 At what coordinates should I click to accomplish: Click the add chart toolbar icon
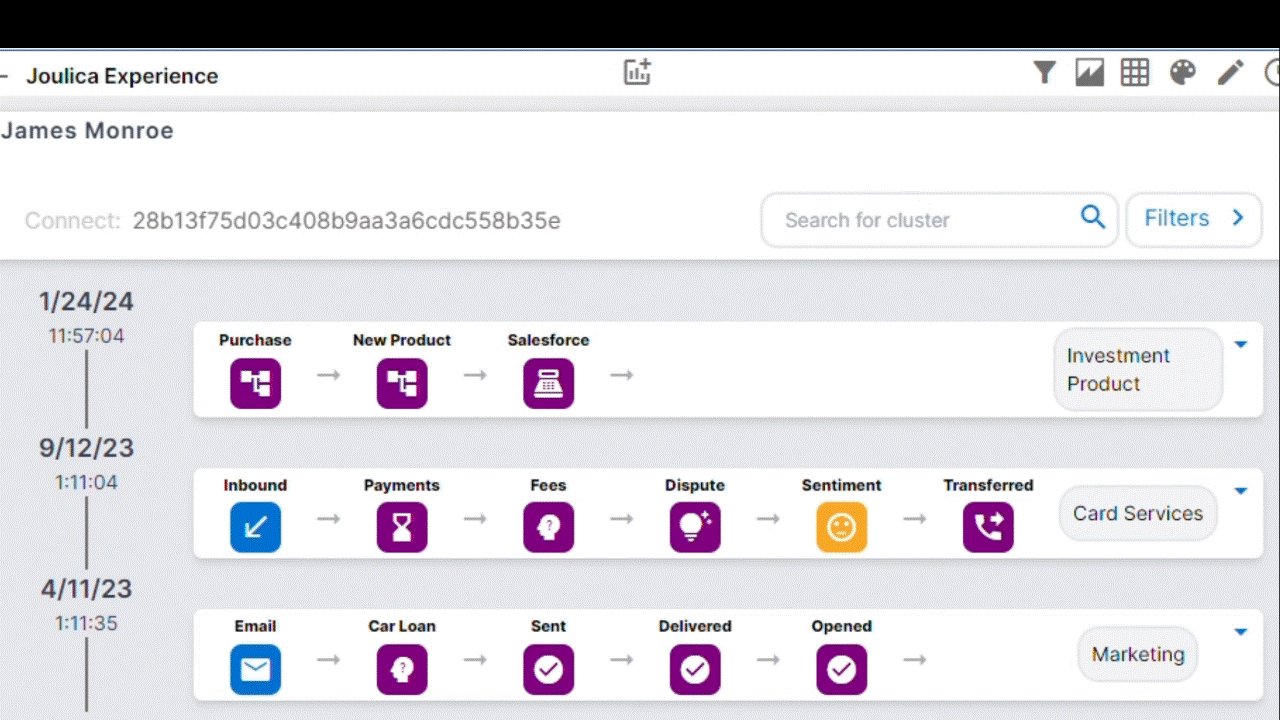pyautogui.click(x=637, y=72)
